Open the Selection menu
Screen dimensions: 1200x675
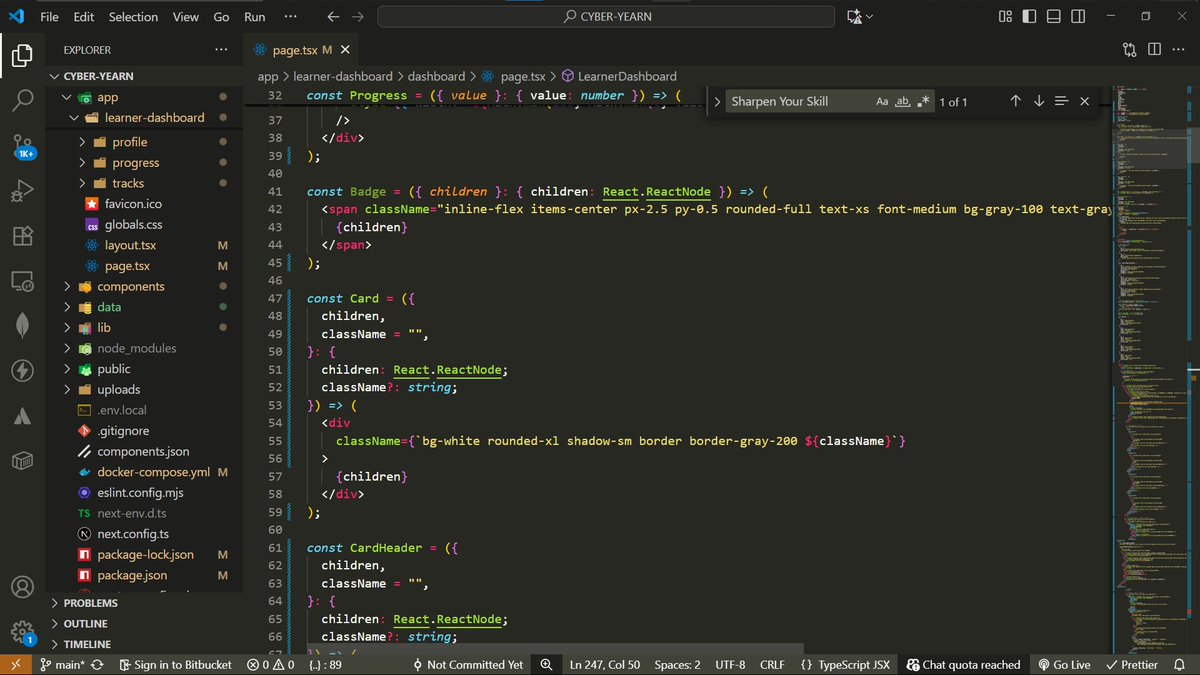[x=133, y=17]
